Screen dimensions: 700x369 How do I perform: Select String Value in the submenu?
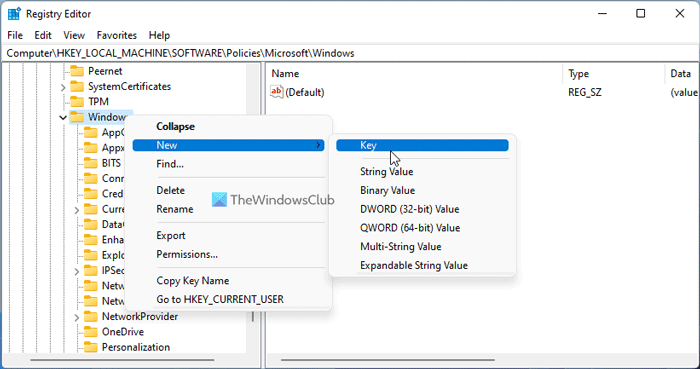pos(422,171)
